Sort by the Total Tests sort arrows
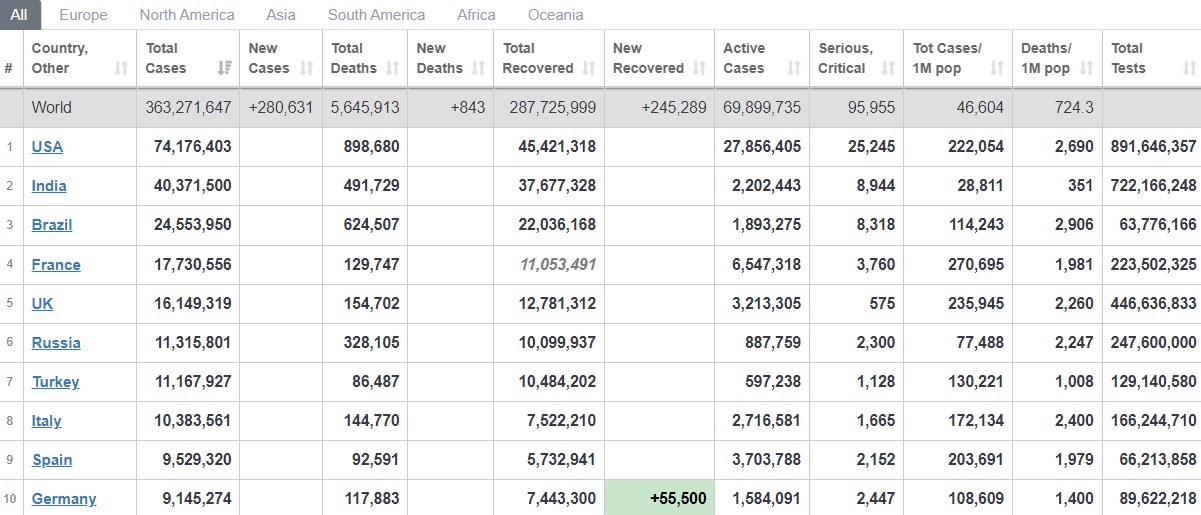Image resolution: width=1201 pixels, height=515 pixels. click(1189, 69)
